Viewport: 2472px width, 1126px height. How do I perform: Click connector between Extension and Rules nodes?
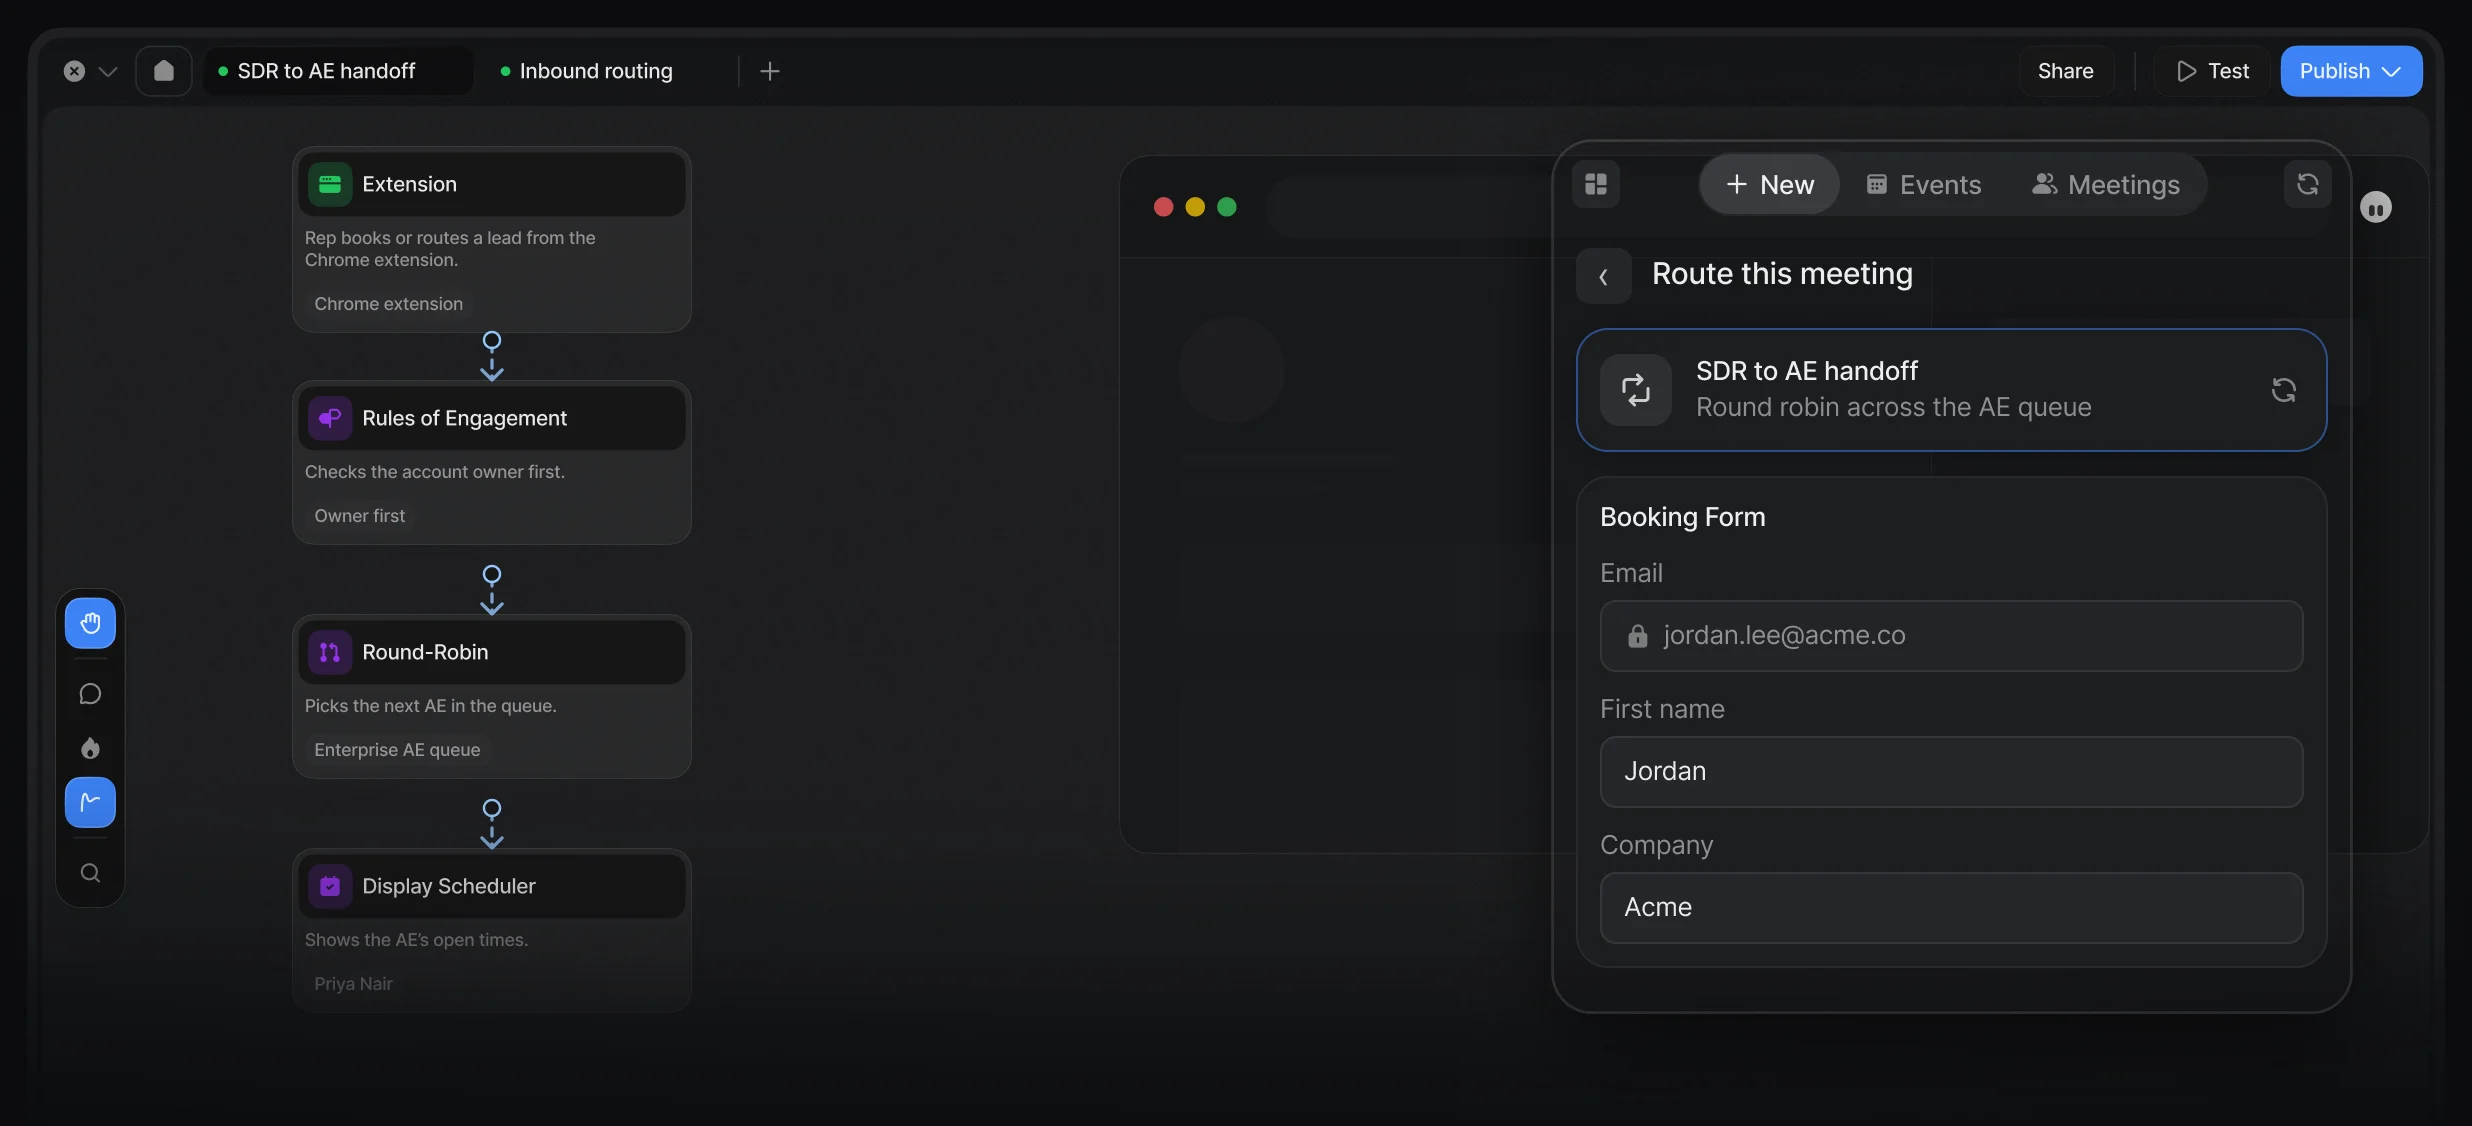pos(492,356)
